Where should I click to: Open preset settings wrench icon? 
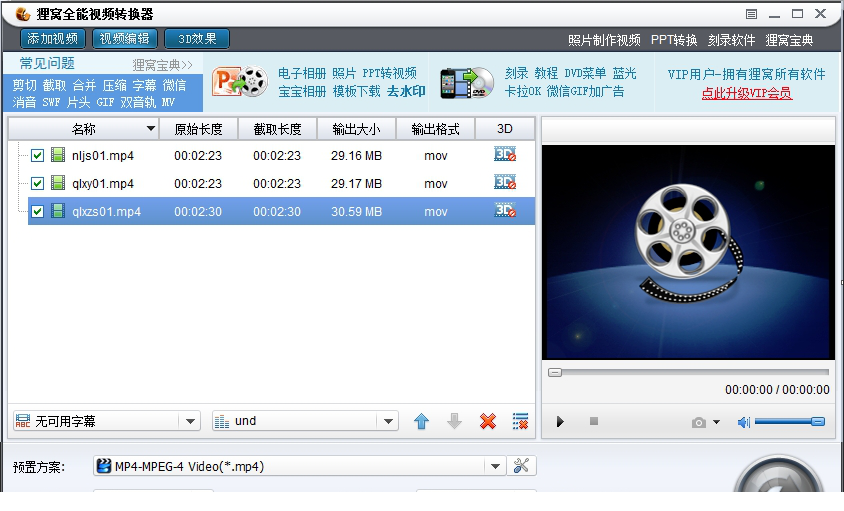(522, 466)
